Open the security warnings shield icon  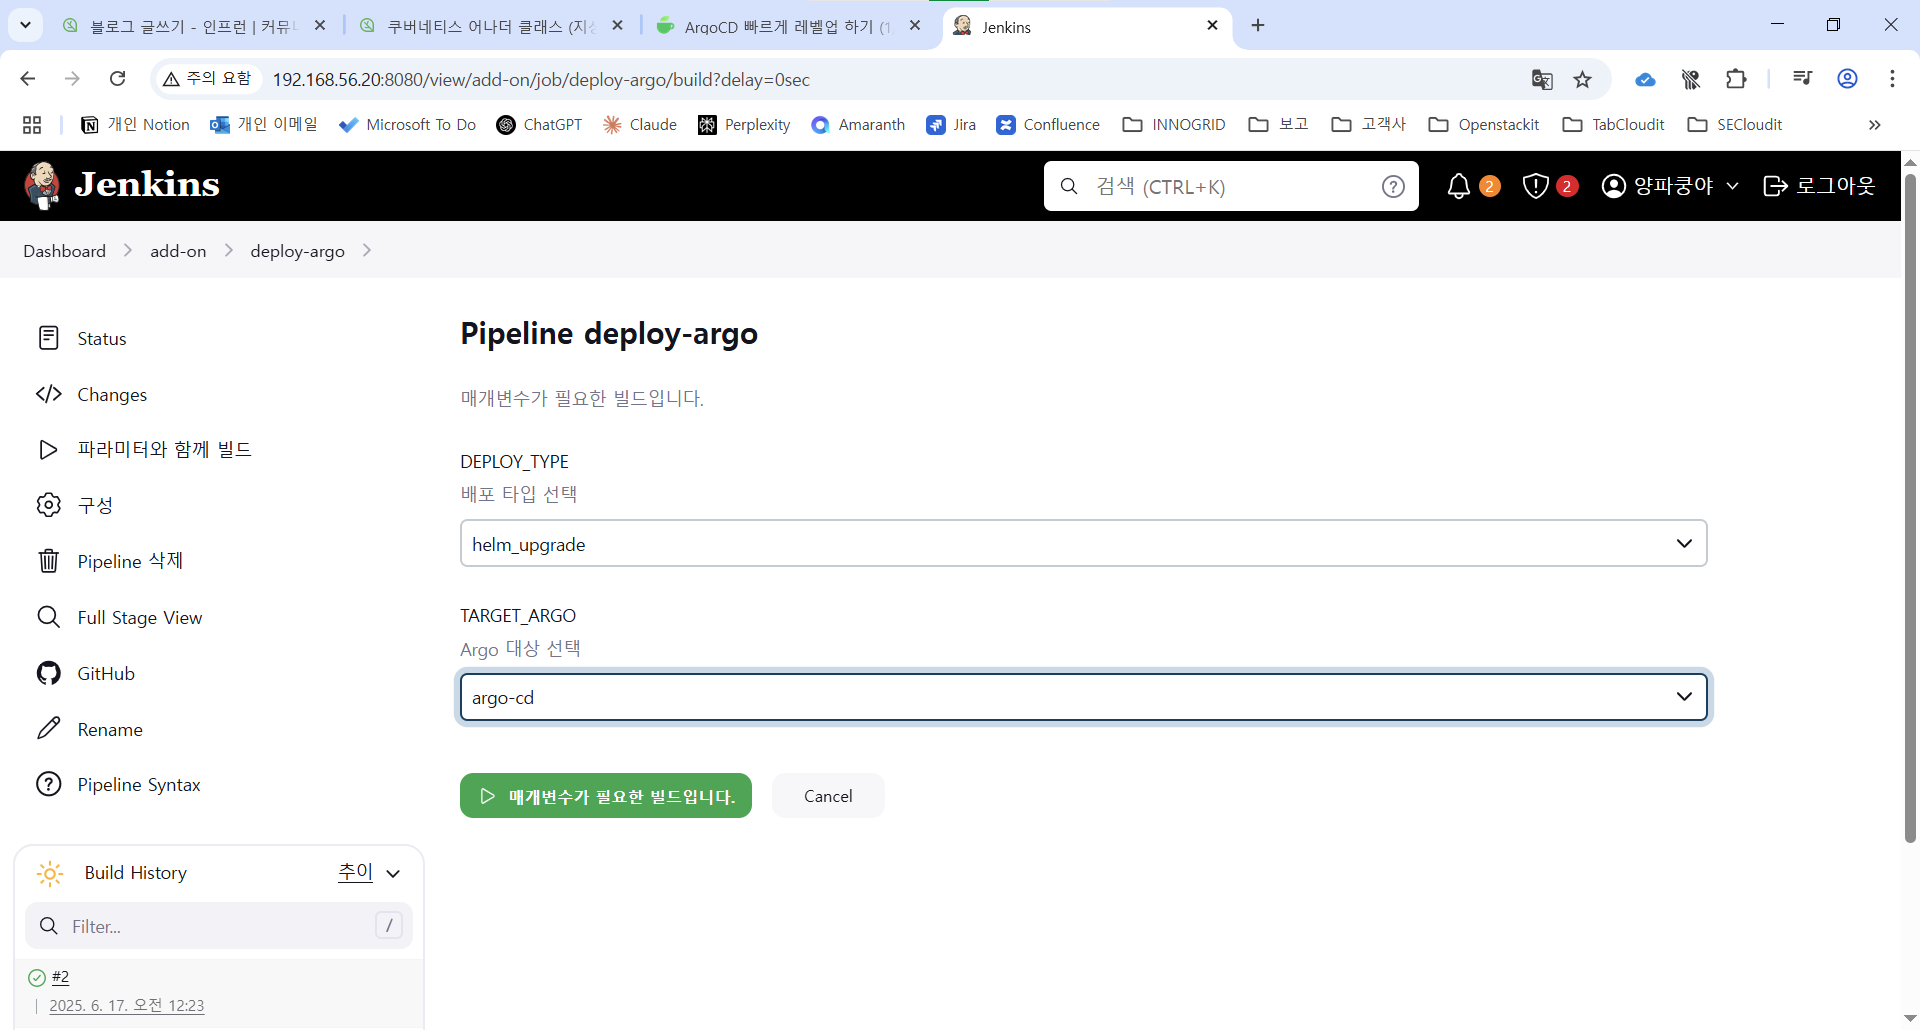point(1536,186)
